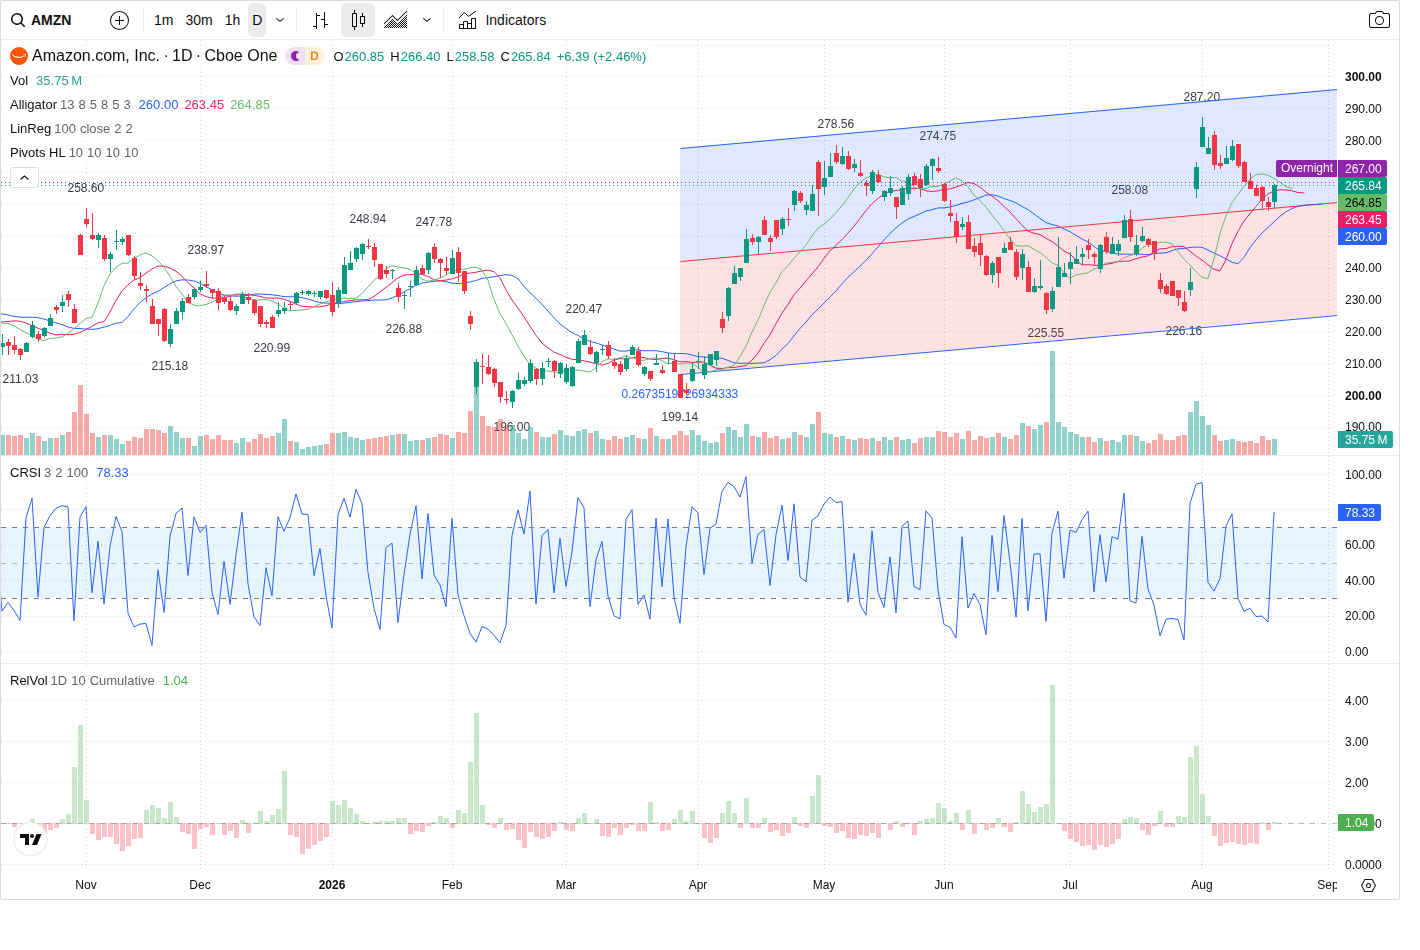Click the +6.39 (+2.46%) change value

pyautogui.click(x=601, y=57)
